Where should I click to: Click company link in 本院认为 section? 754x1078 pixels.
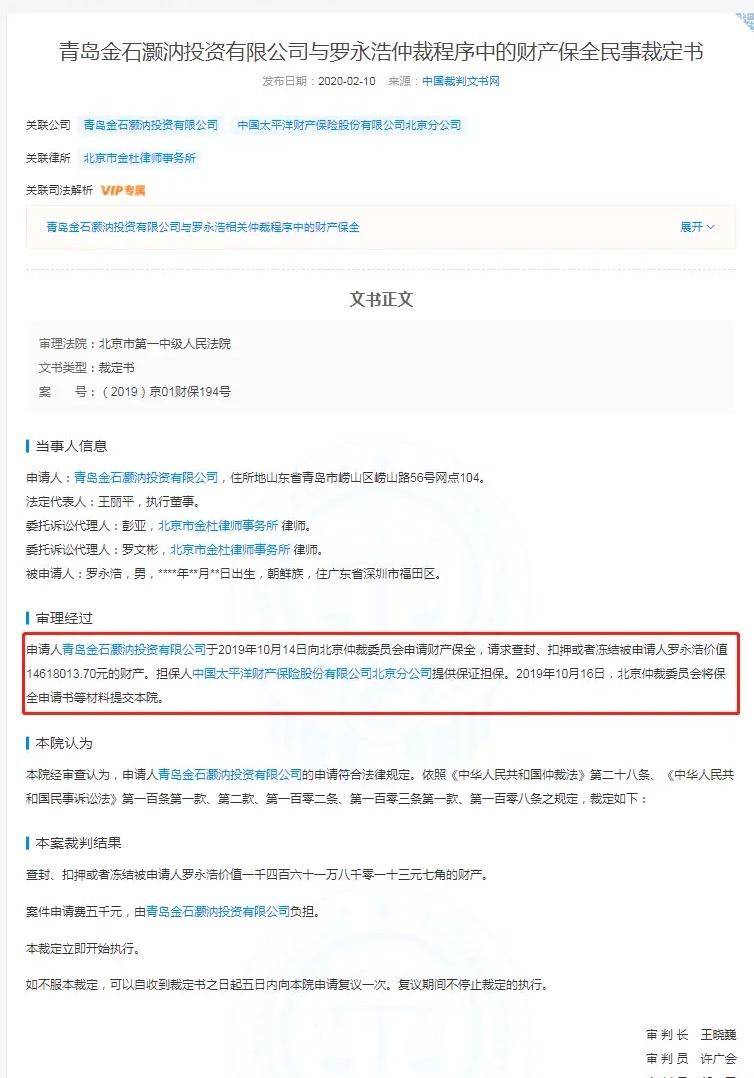click(230, 775)
